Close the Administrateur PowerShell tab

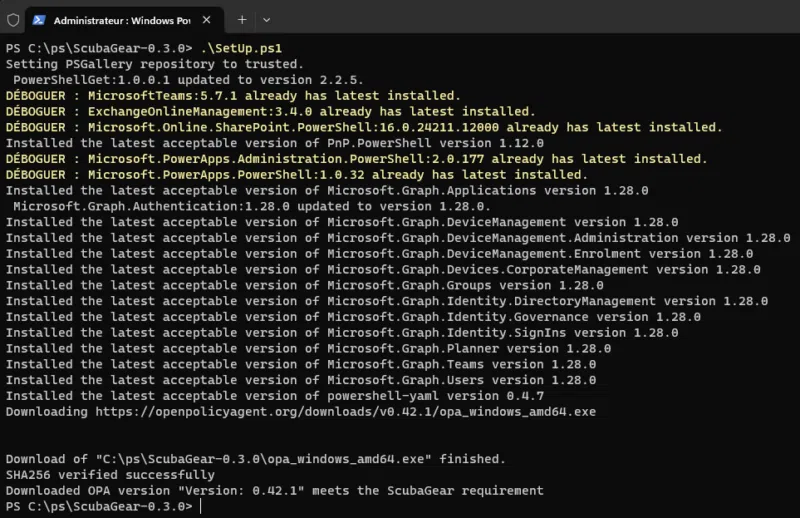[206, 20]
